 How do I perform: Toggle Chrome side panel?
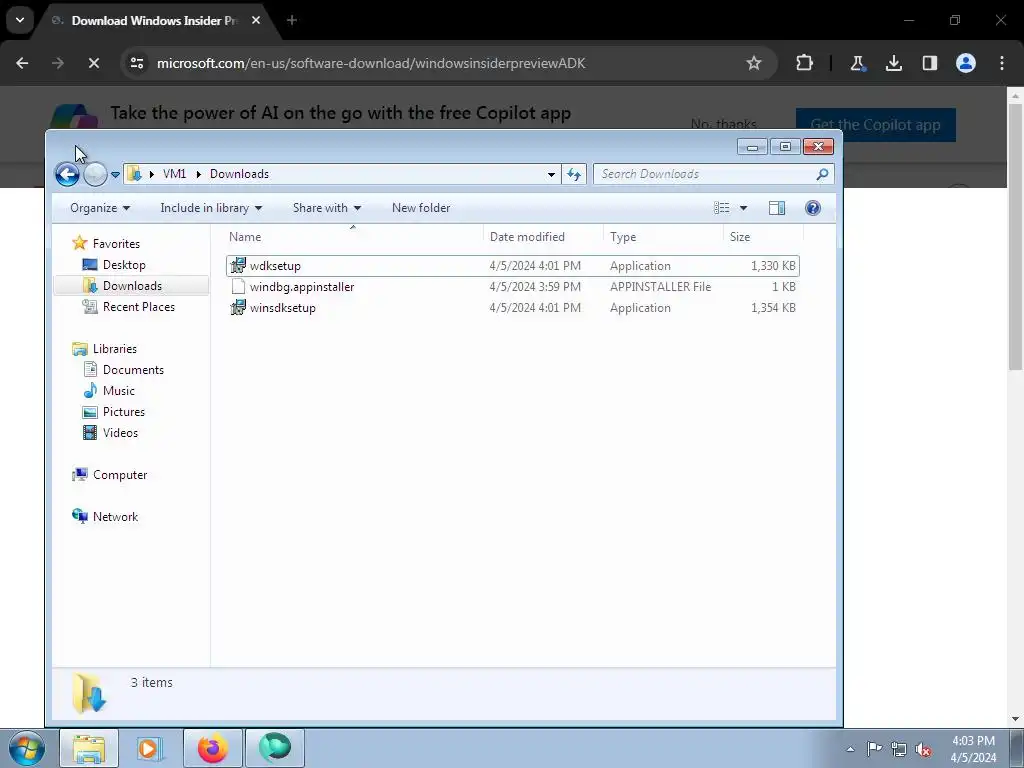point(929,63)
